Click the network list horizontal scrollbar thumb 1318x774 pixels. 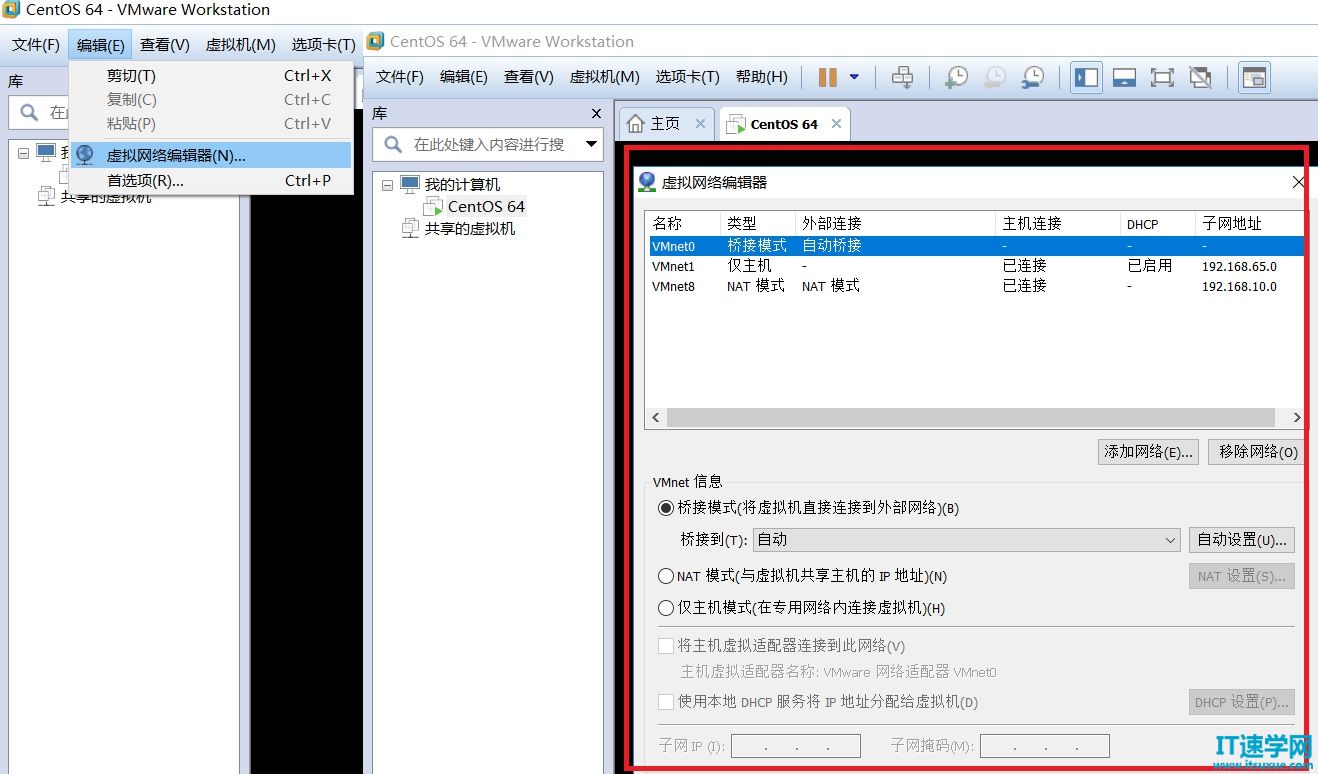[x=970, y=418]
